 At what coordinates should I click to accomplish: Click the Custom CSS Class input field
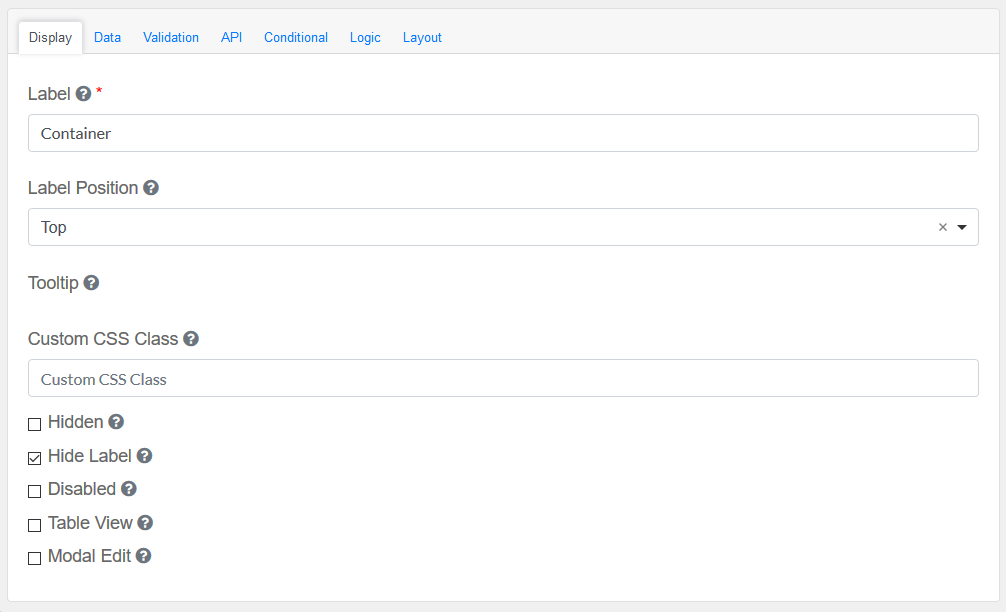coord(503,379)
